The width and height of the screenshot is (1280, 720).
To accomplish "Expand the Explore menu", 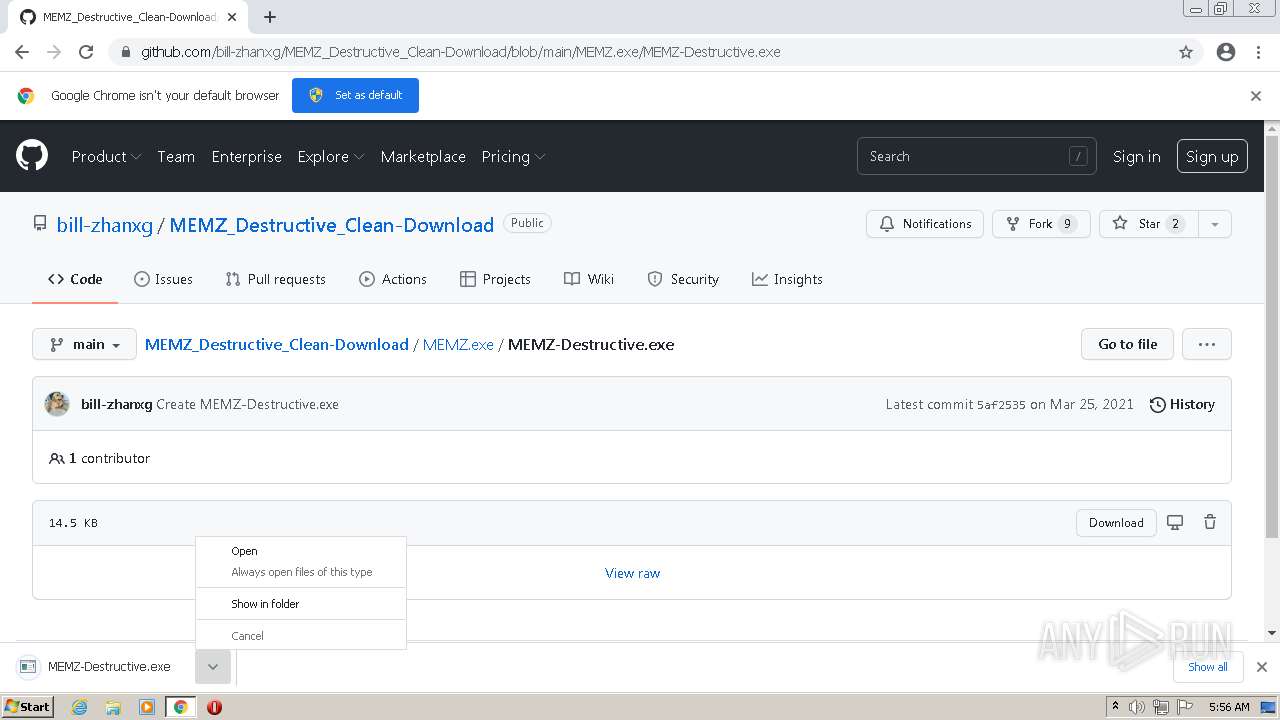I will tap(330, 156).
